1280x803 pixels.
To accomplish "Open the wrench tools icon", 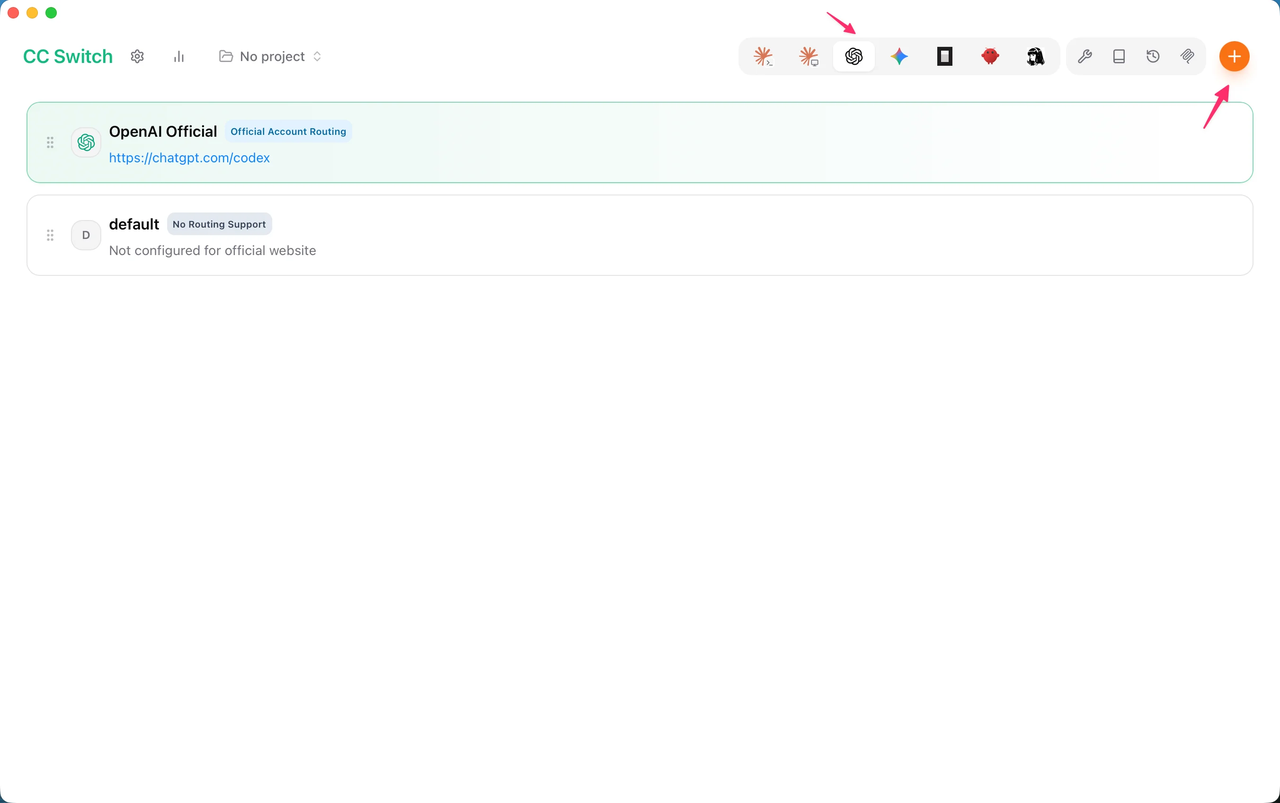I will click(1085, 57).
